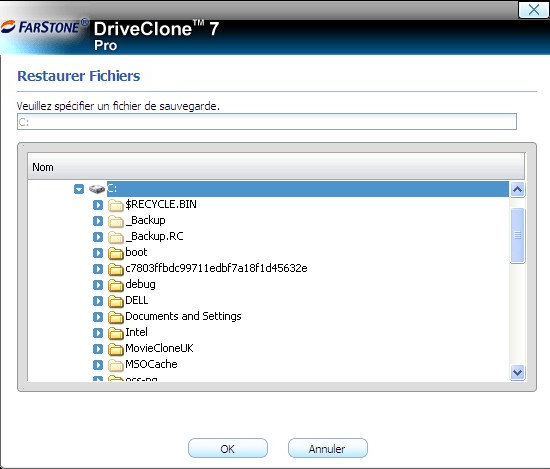Expand the _Backup folder arrow

click(x=98, y=221)
